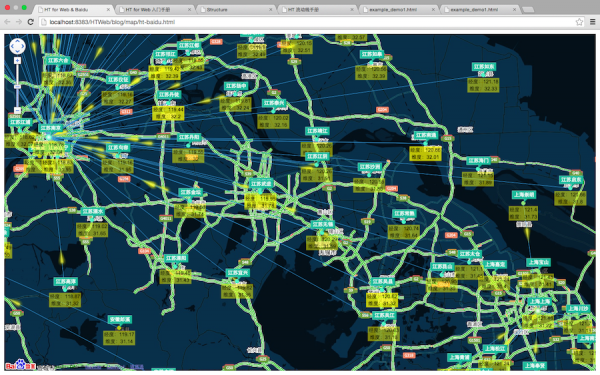
Task: Go back using the browser back arrow
Action: click(7, 22)
